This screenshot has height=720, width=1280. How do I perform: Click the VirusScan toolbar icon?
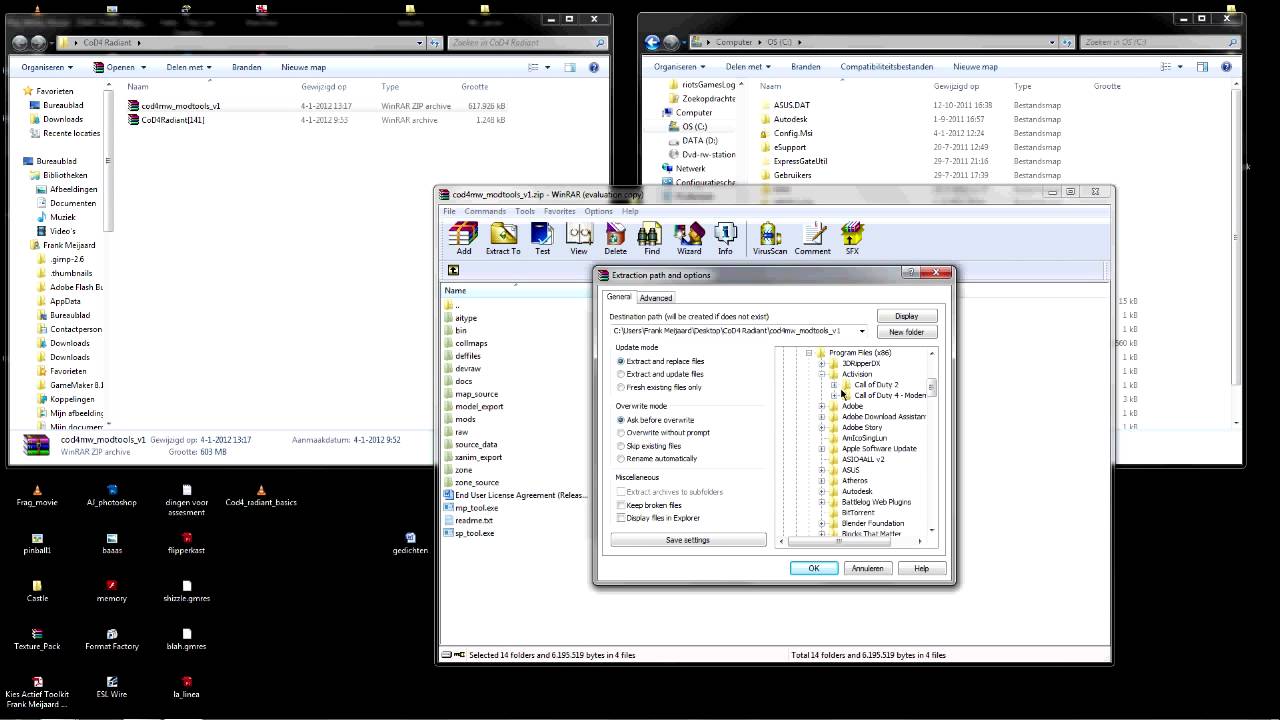(x=770, y=238)
